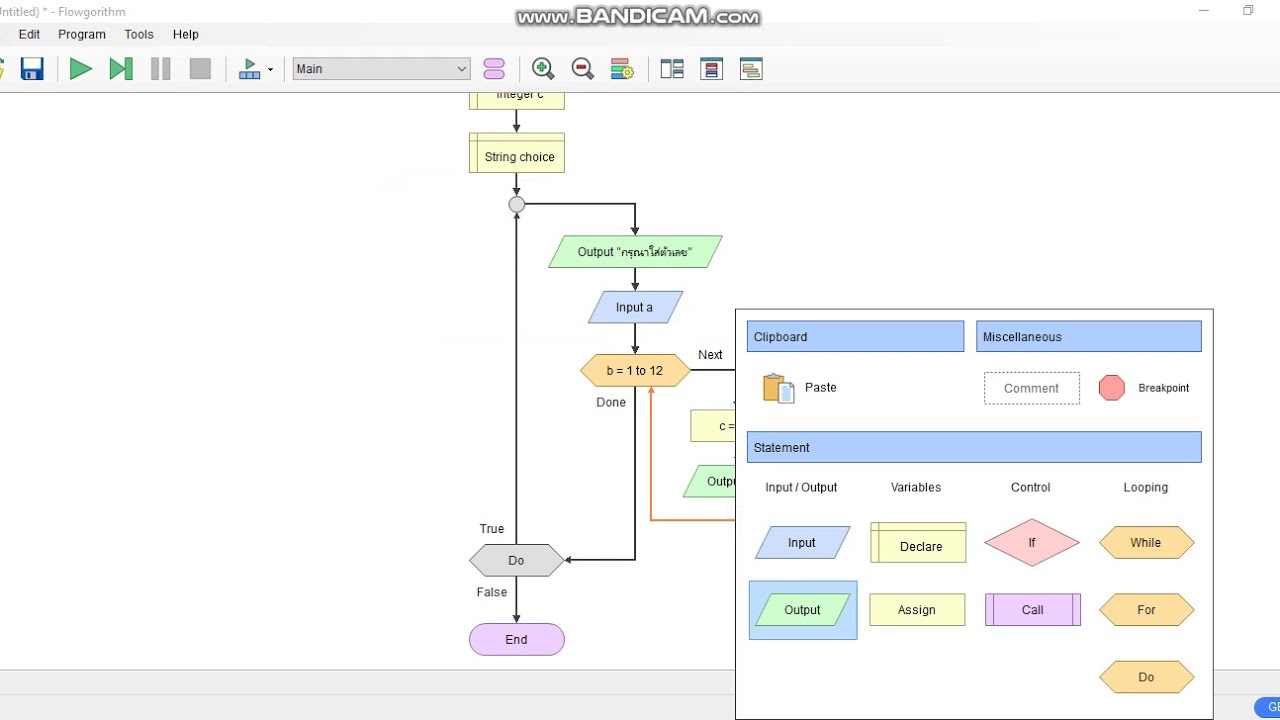Open the Help menu

click(x=186, y=34)
